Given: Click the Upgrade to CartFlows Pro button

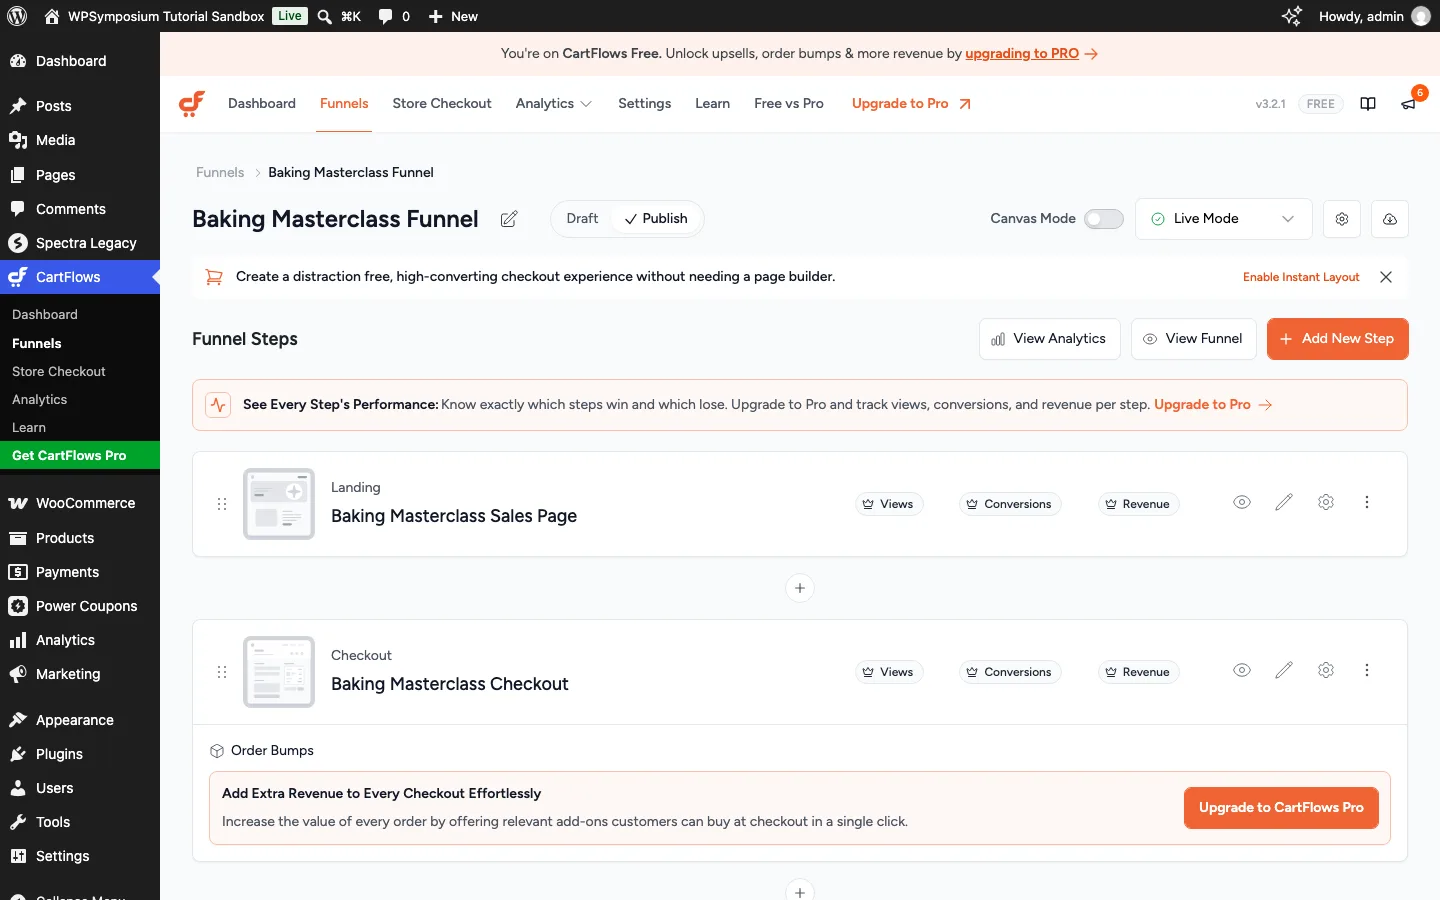Looking at the screenshot, I should point(1281,808).
